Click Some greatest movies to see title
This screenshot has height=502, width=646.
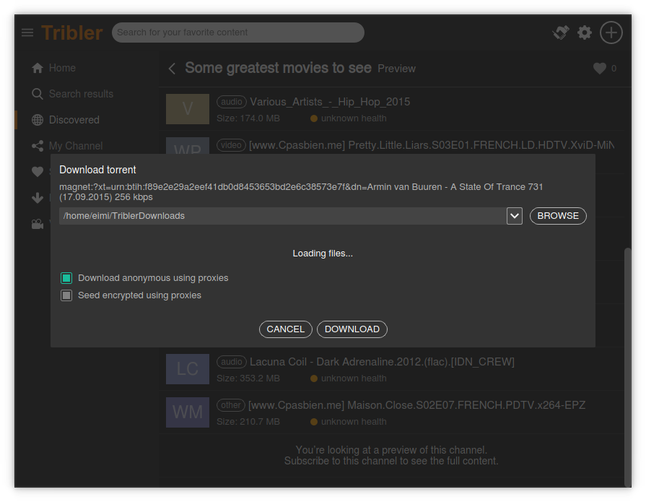tap(278, 68)
